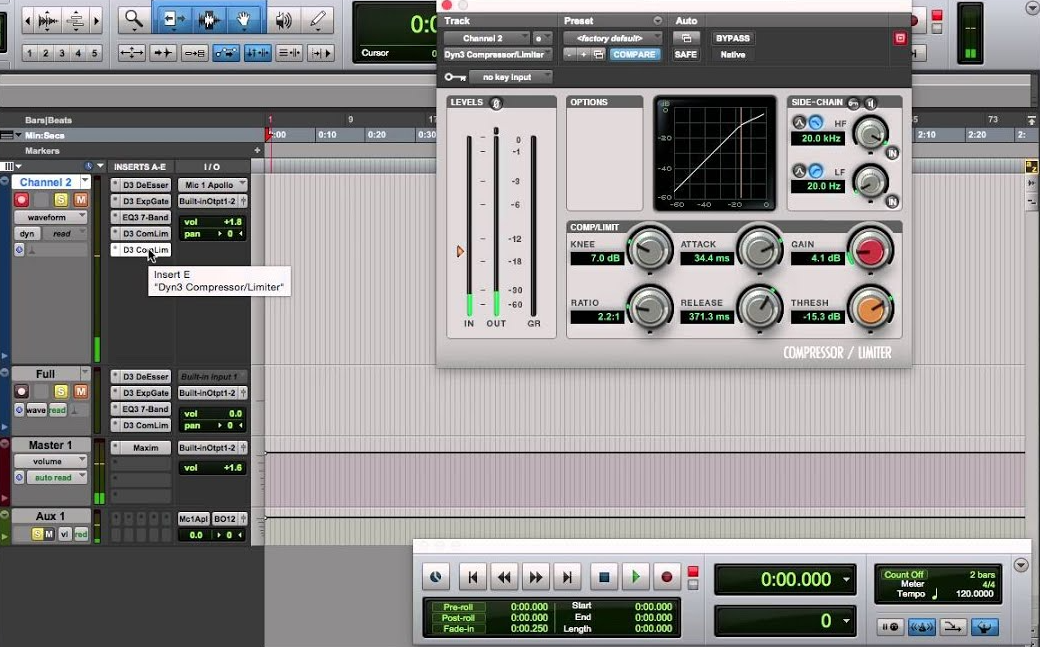The height and width of the screenshot is (647, 1040).
Task: Click Go to End transport button
Action: 567,577
